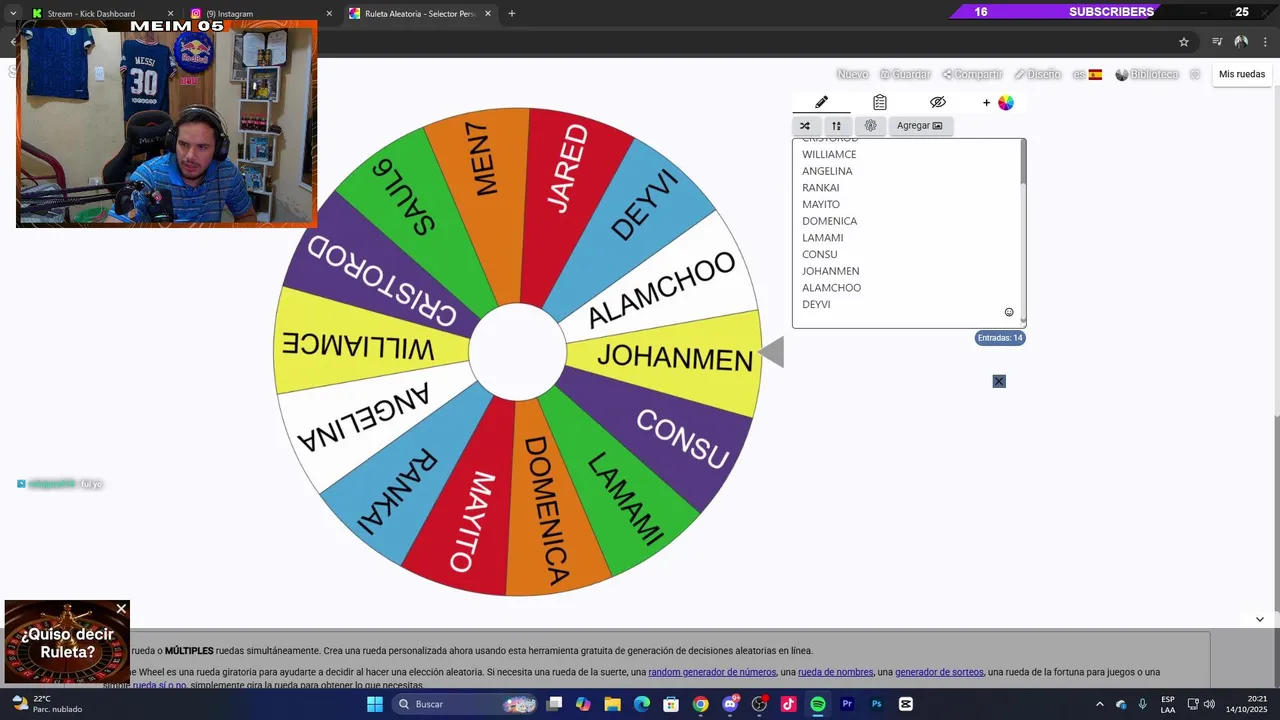Open the results clipboard list tab
1280x720 pixels.
click(x=879, y=102)
